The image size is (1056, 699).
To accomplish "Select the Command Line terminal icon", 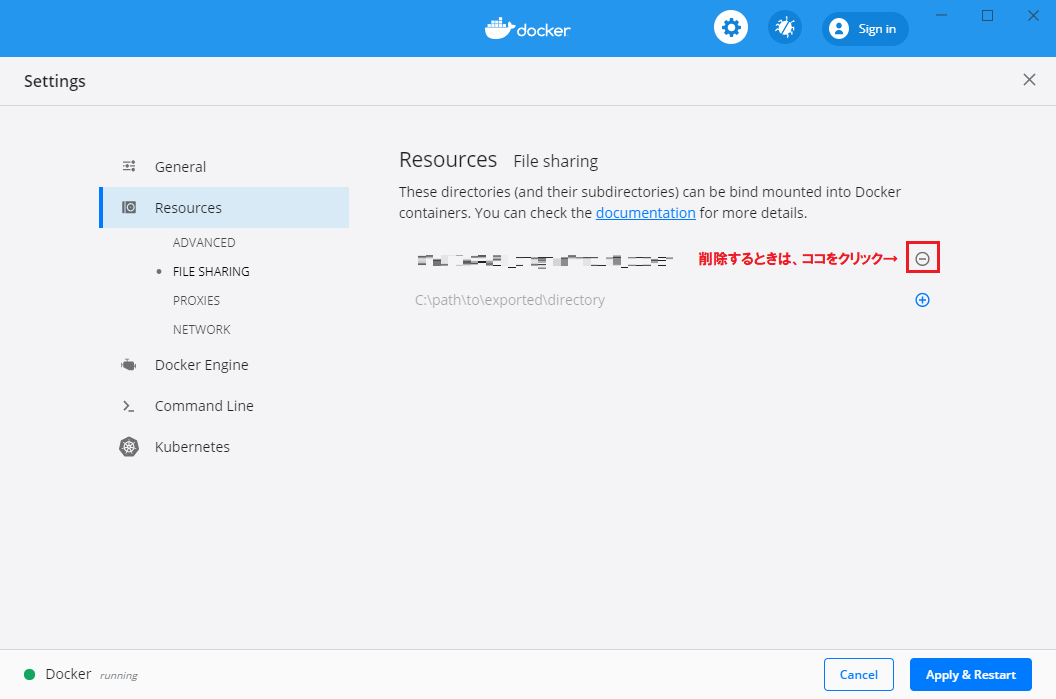I will pos(129,406).
